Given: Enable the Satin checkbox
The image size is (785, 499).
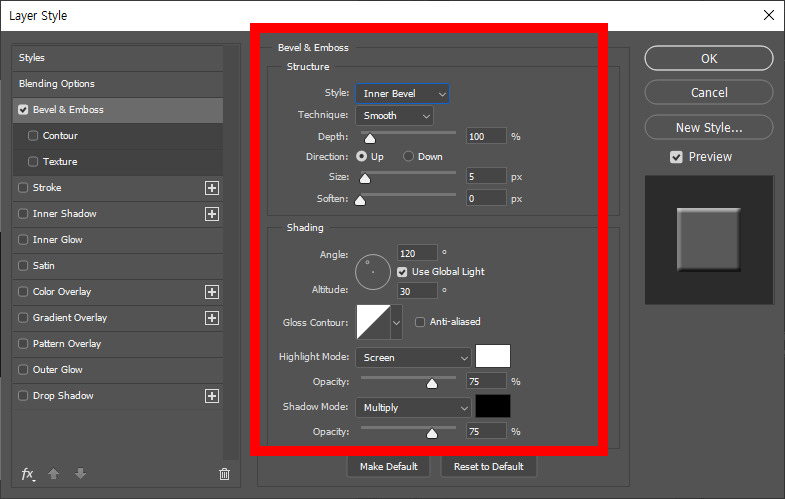Looking at the screenshot, I should (23, 266).
